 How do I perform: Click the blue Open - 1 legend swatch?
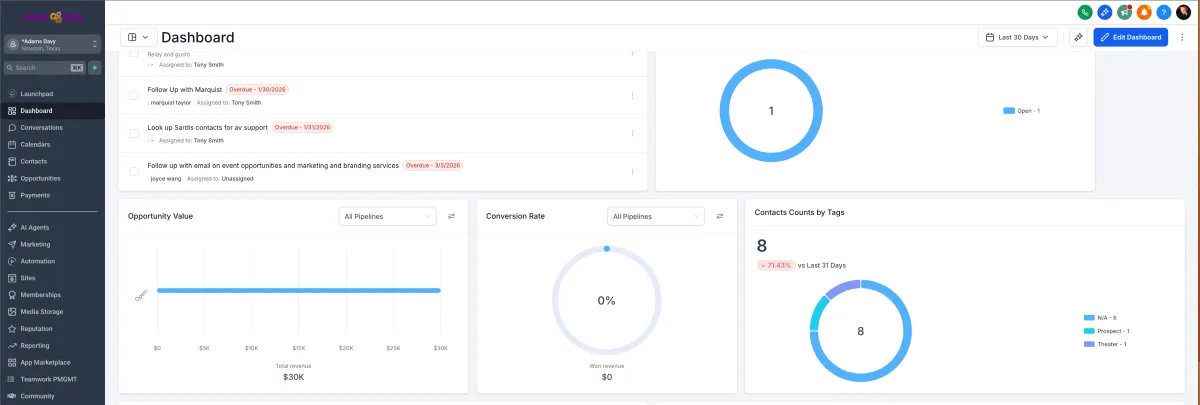point(1008,110)
